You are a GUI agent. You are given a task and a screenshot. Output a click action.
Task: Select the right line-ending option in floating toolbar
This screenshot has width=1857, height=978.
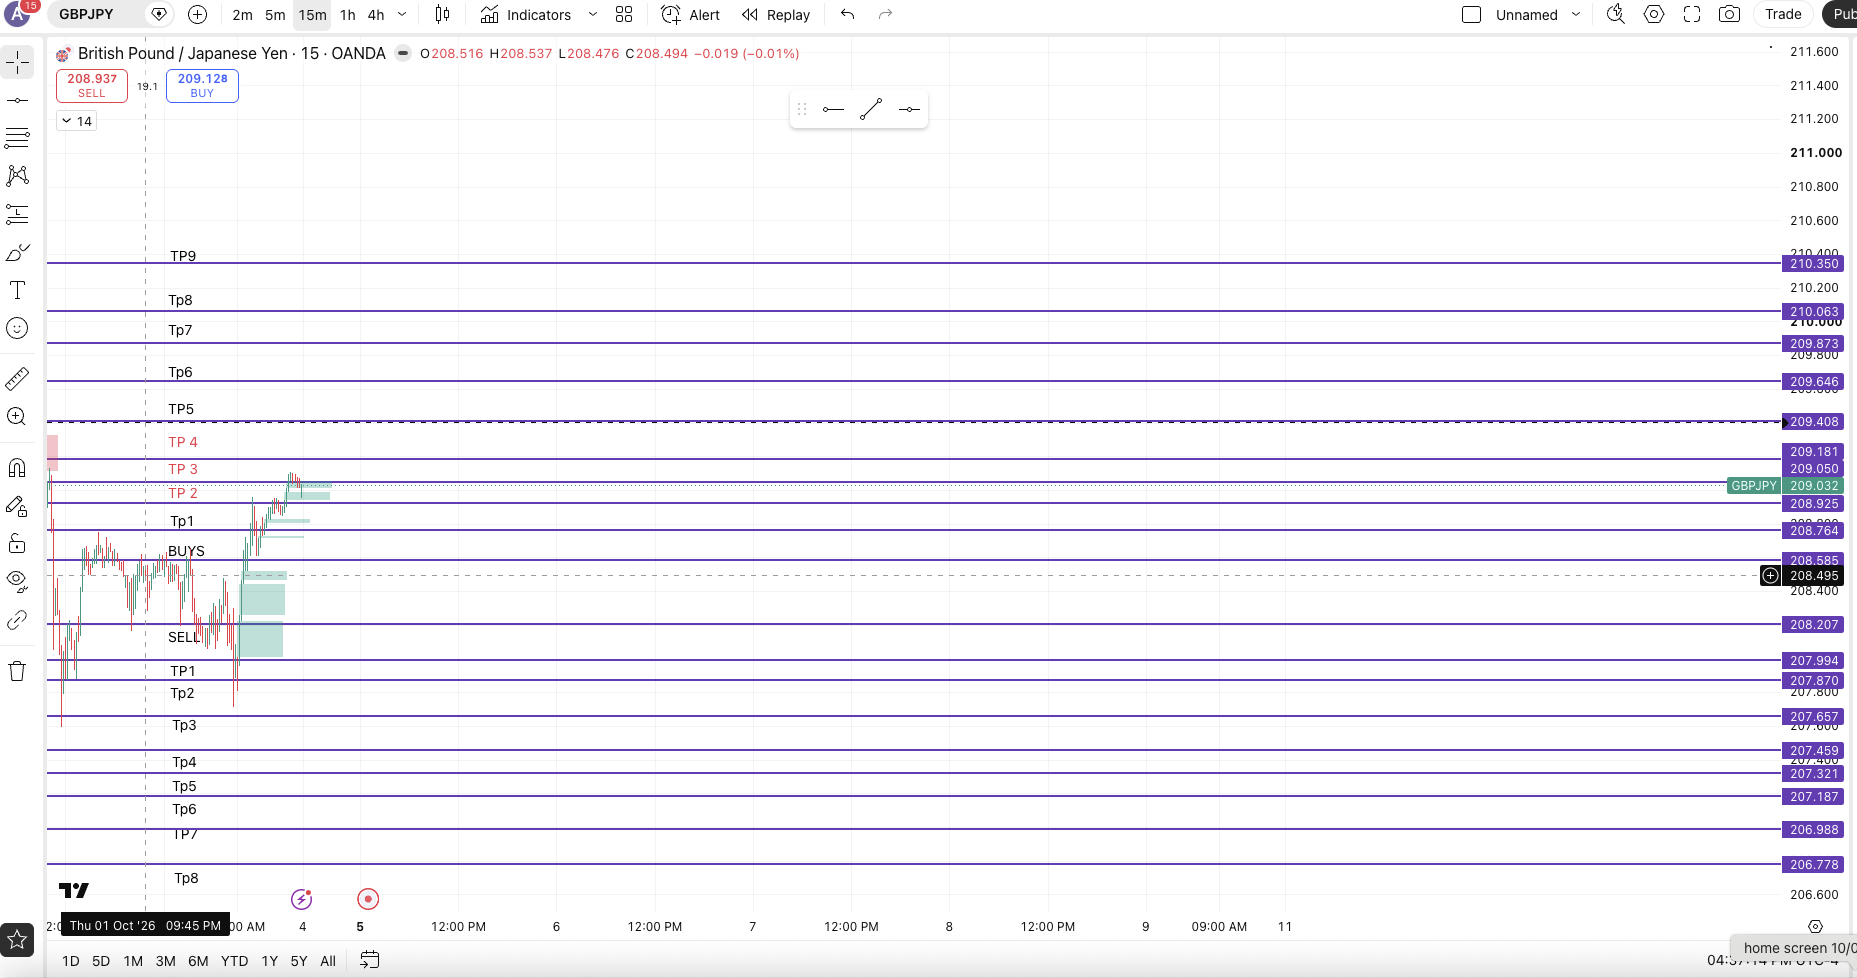point(909,109)
